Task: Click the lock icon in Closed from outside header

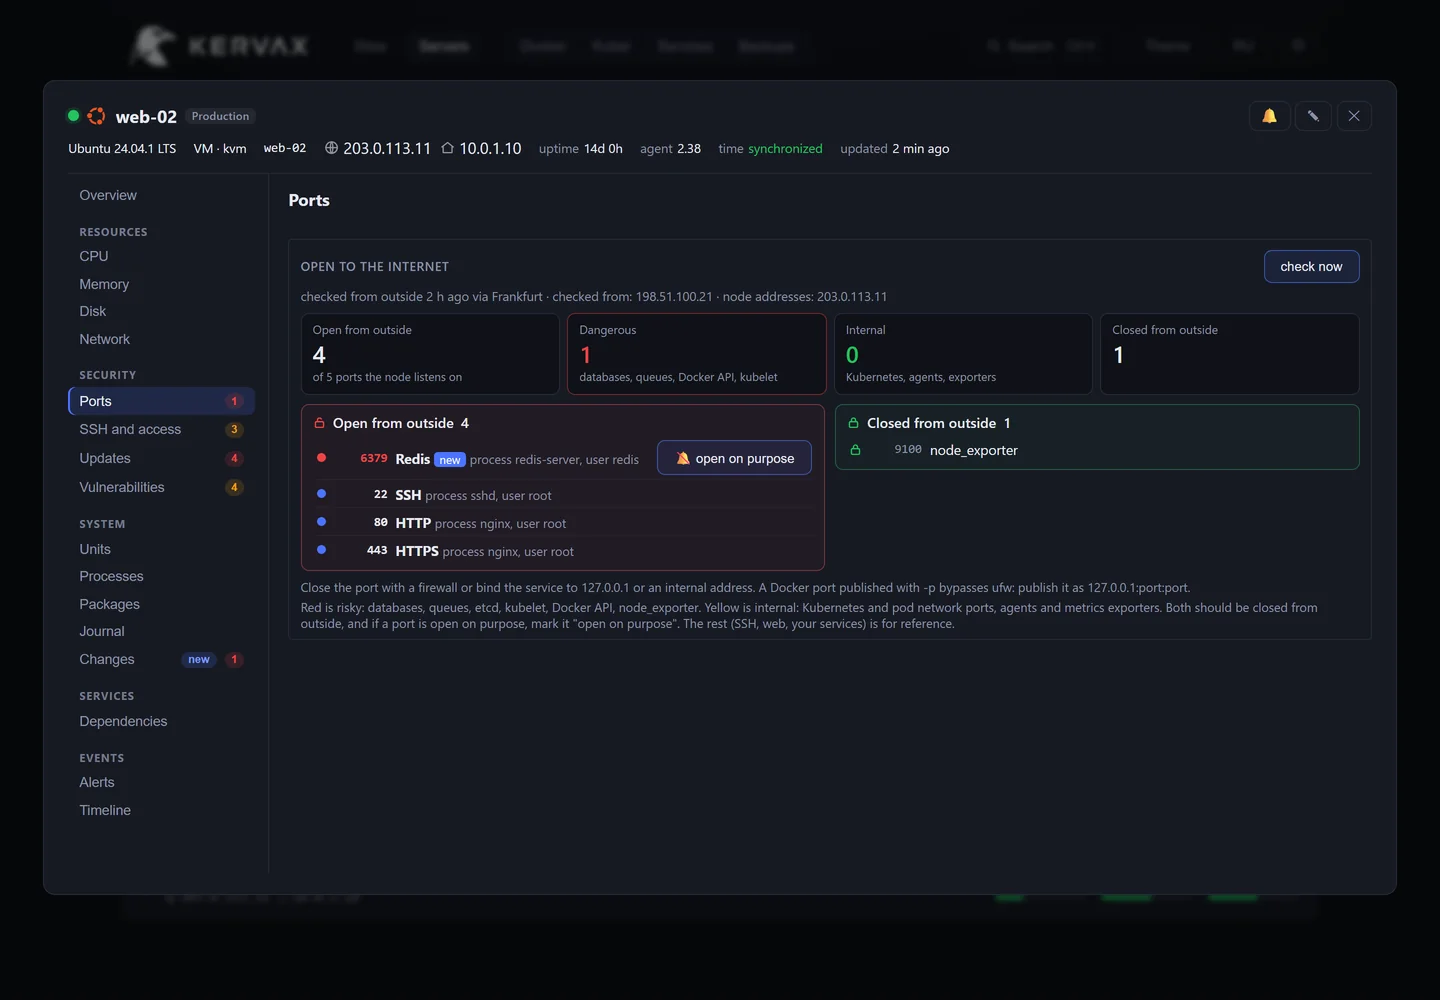Action: point(854,423)
